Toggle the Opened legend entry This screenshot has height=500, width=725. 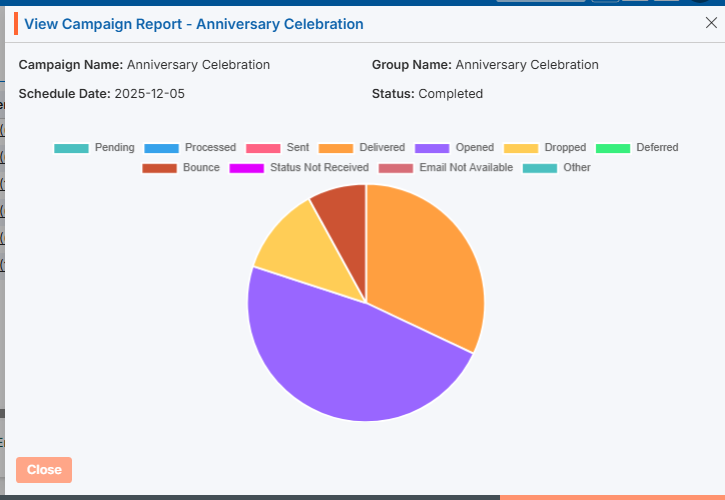point(455,148)
